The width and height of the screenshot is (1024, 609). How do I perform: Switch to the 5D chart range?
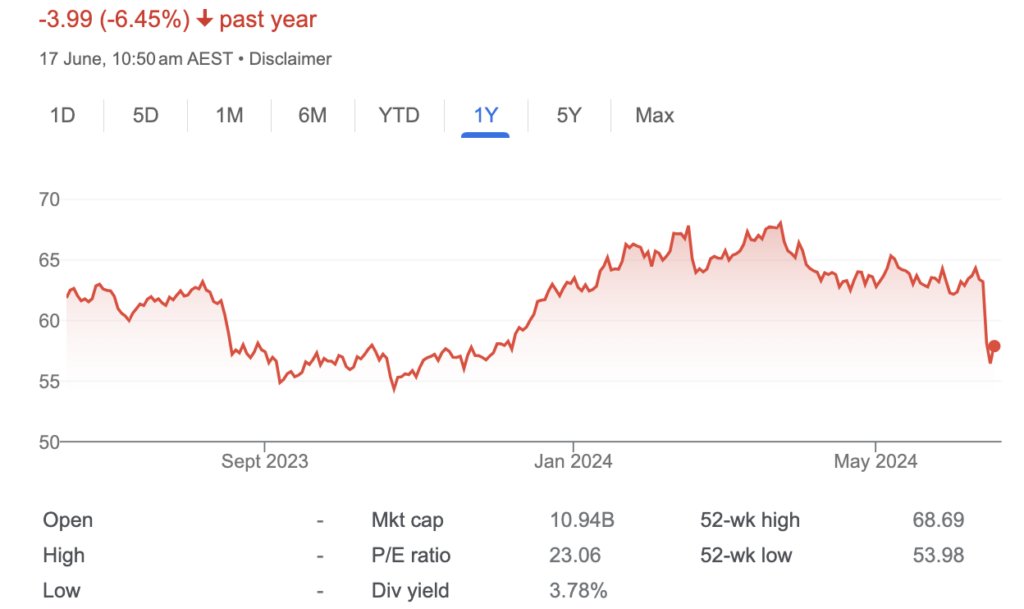point(146,116)
